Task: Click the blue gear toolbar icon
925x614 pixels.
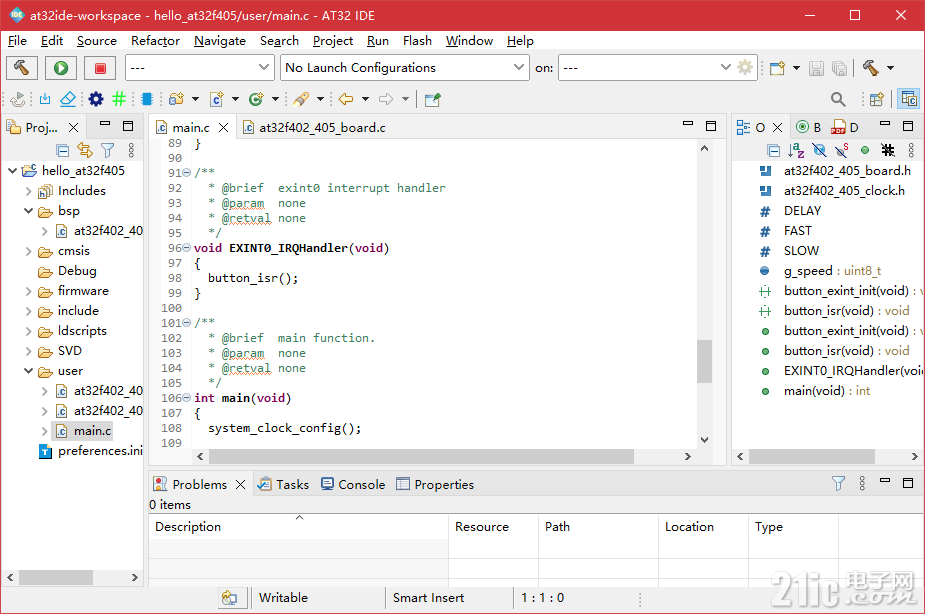Action: [x=96, y=99]
